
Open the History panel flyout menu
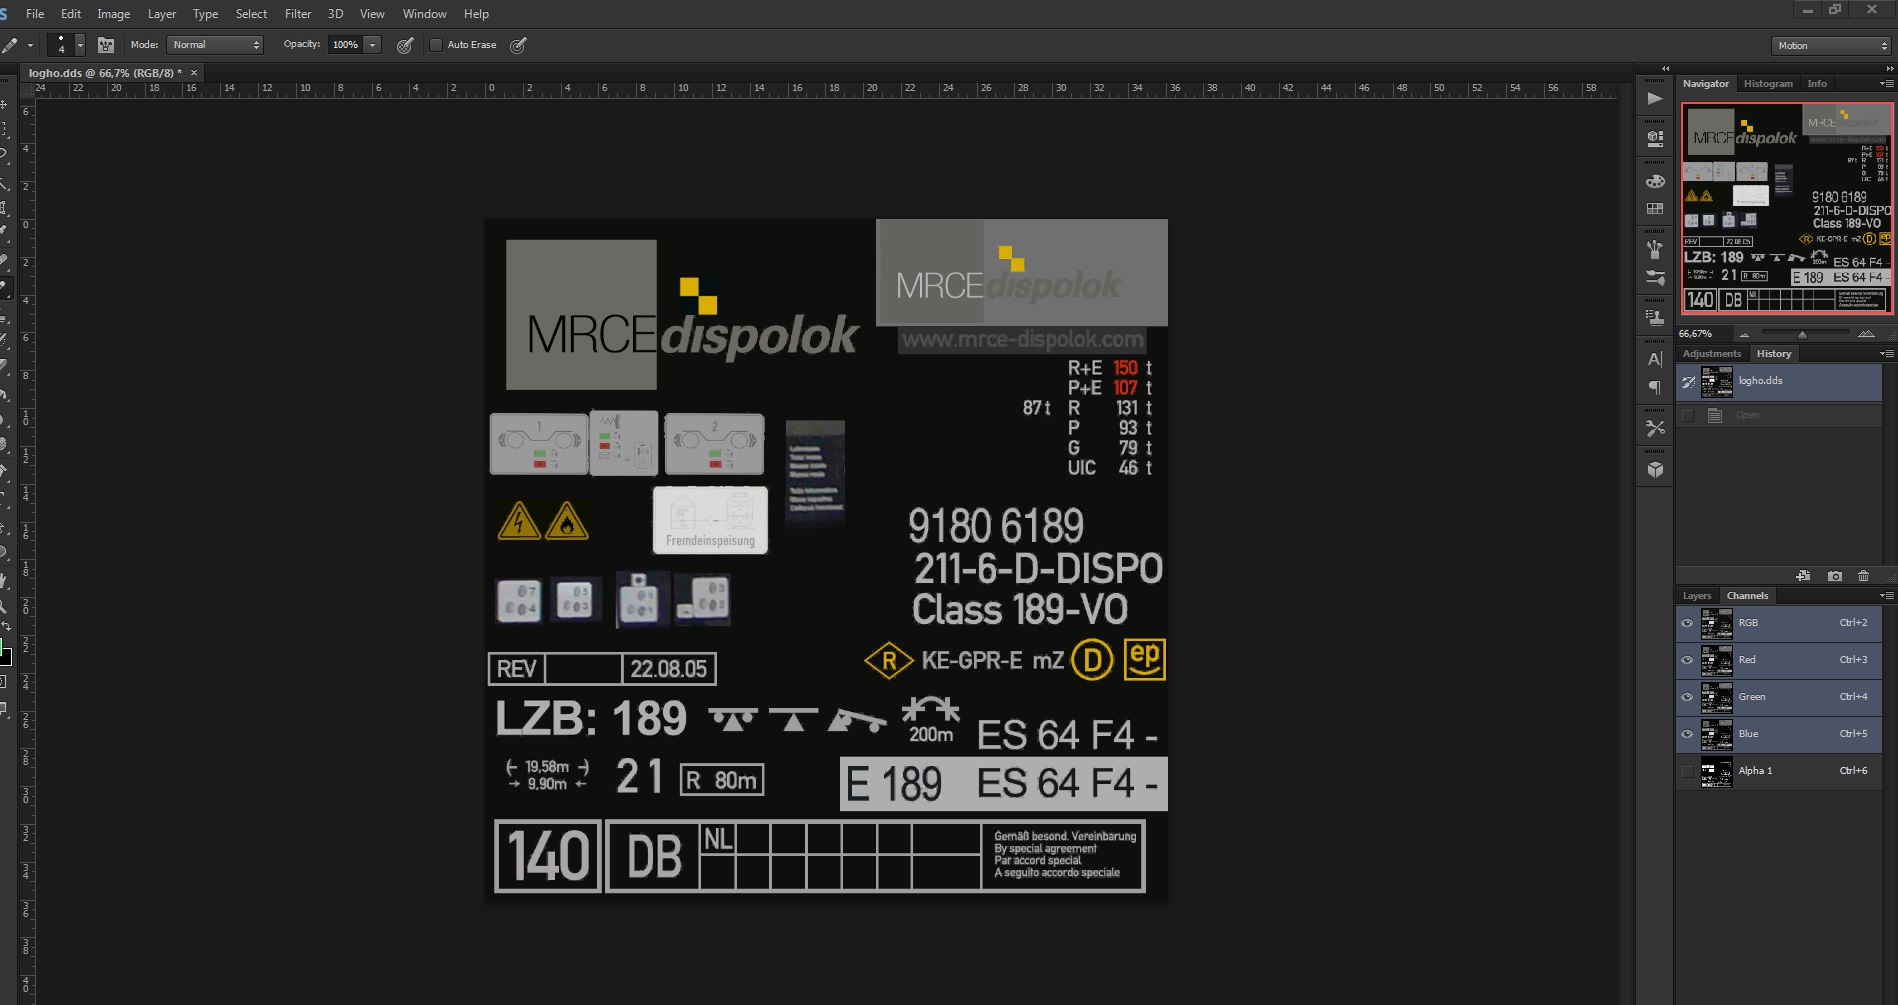point(1886,354)
